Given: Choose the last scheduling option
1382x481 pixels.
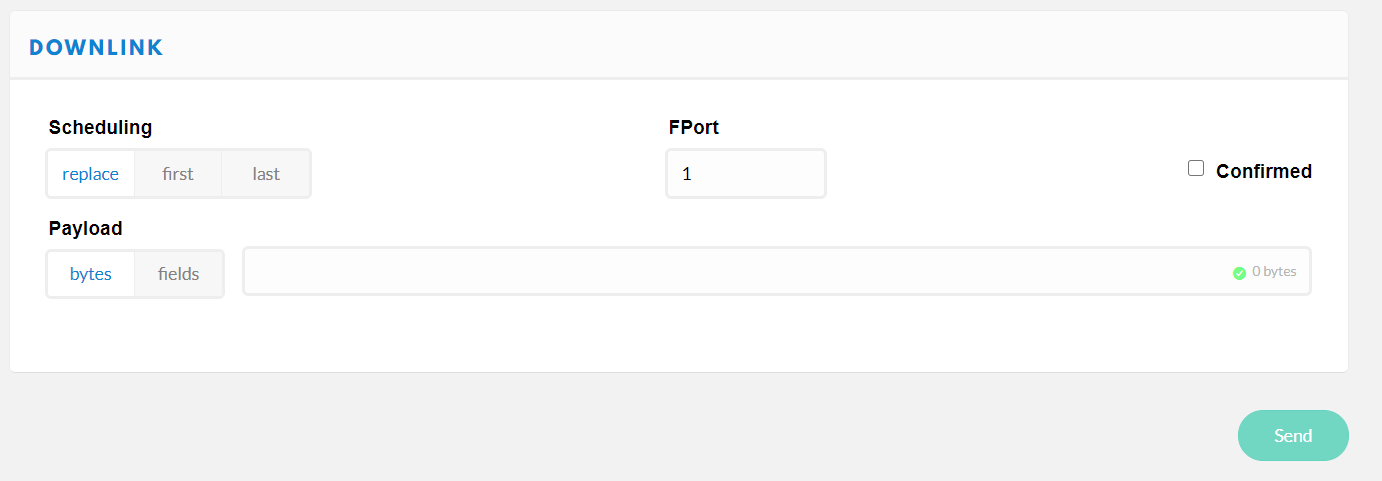Looking at the screenshot, I should tap(266, 174).
